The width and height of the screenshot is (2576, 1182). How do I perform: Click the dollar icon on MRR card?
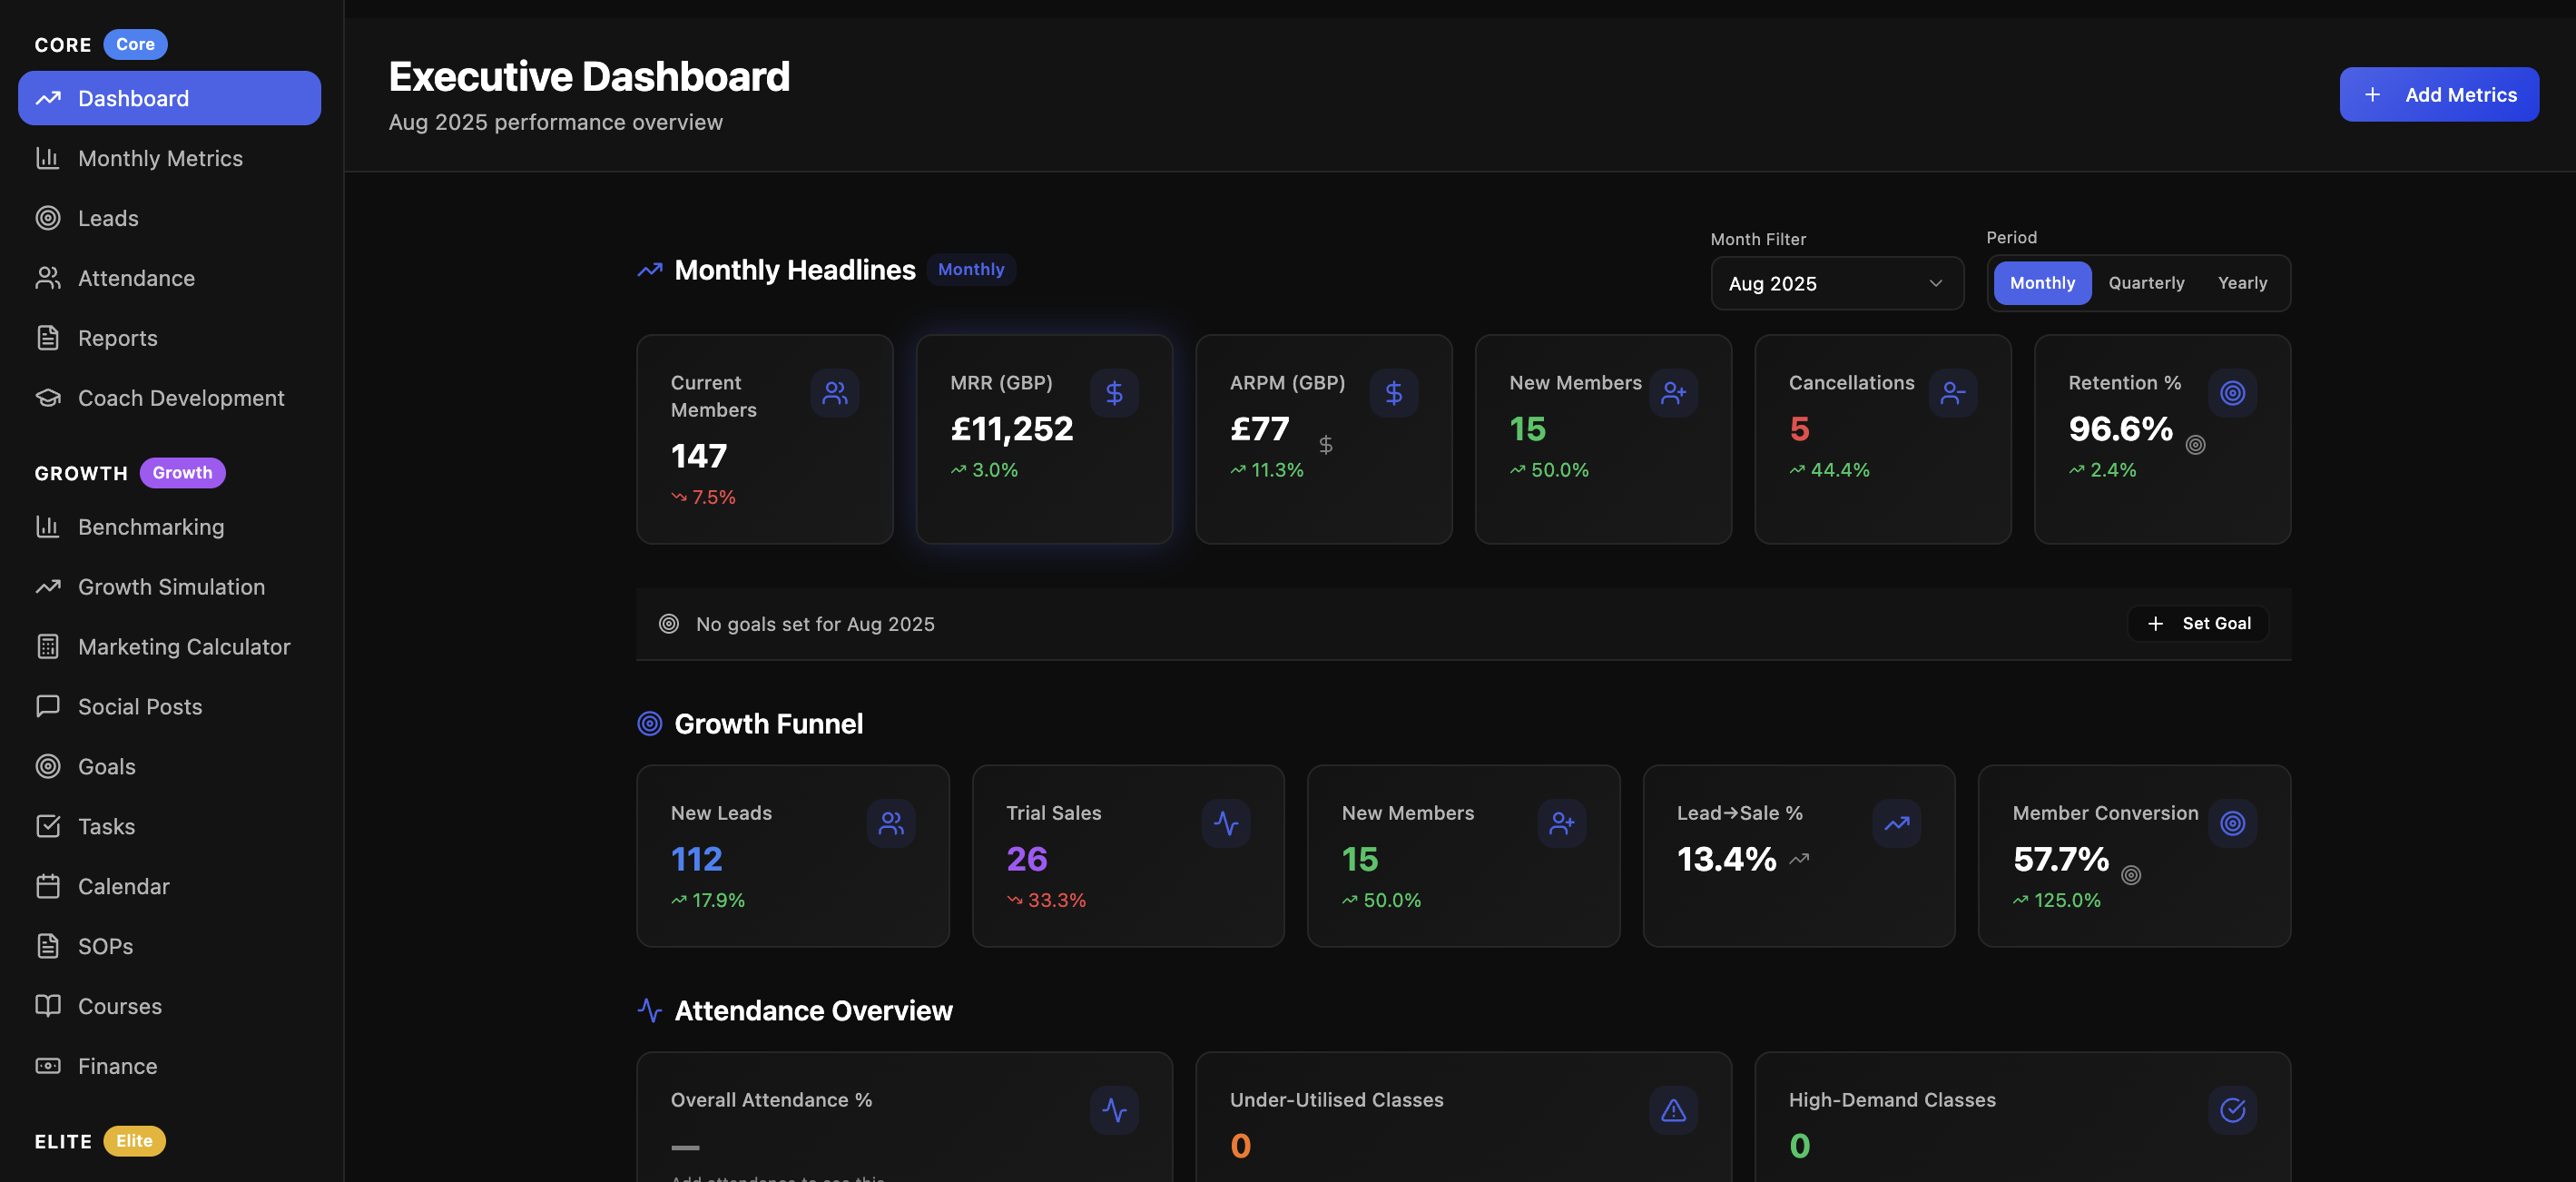pyautogui.click(x=1114, y=393)
